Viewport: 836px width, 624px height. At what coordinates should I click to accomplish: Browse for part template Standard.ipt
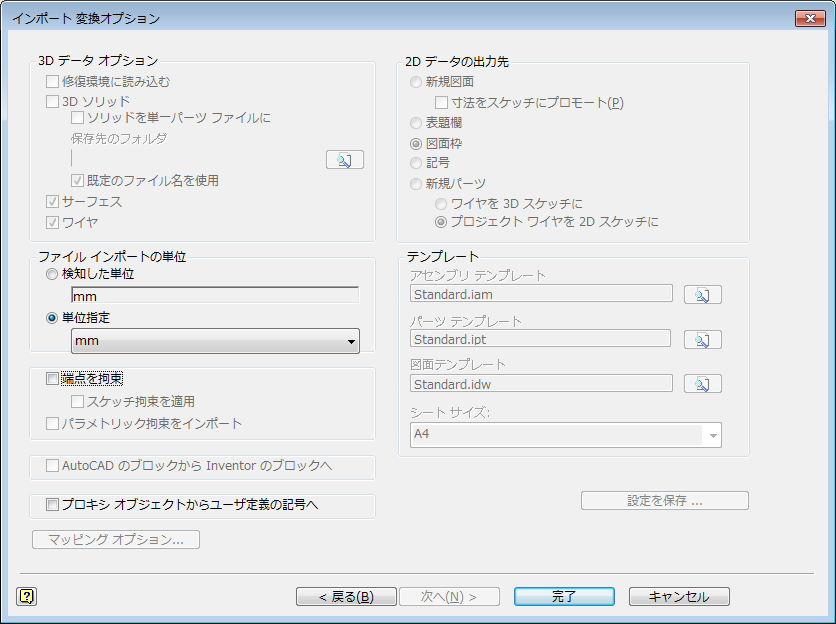pos(702,339)
